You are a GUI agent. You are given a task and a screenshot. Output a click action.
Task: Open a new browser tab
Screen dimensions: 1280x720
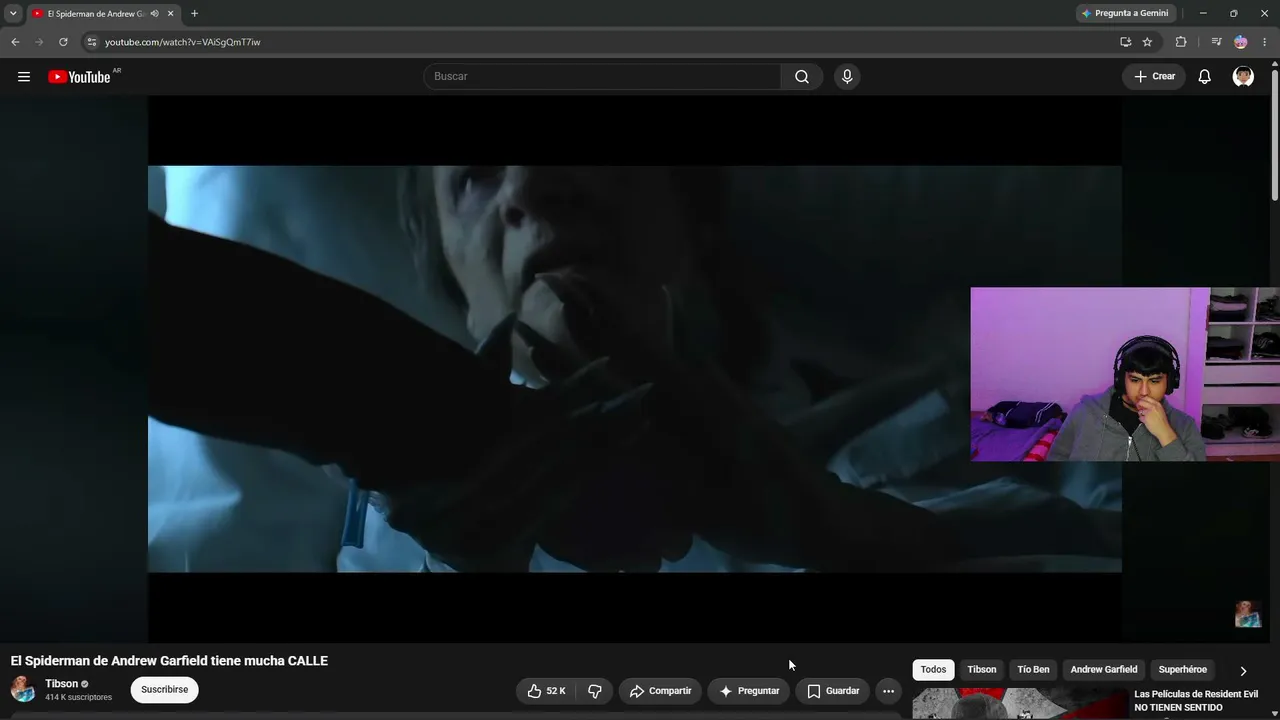pos(194,14)
